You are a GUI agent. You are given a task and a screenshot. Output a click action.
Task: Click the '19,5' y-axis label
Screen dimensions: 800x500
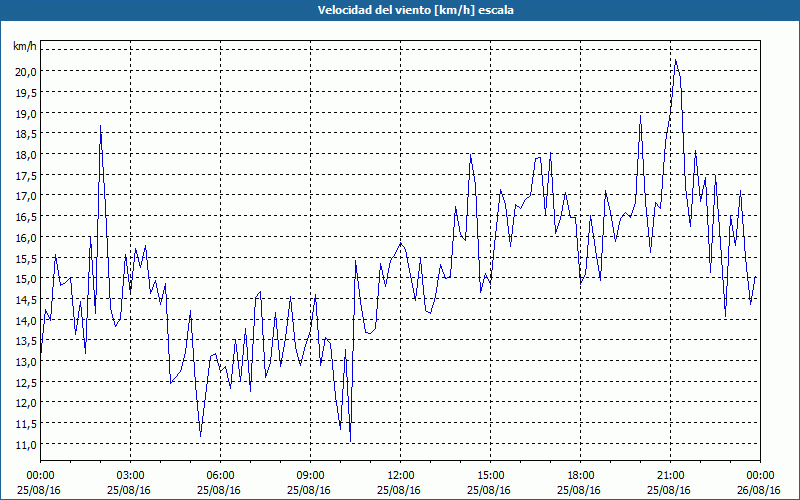[x=26, y=93]
